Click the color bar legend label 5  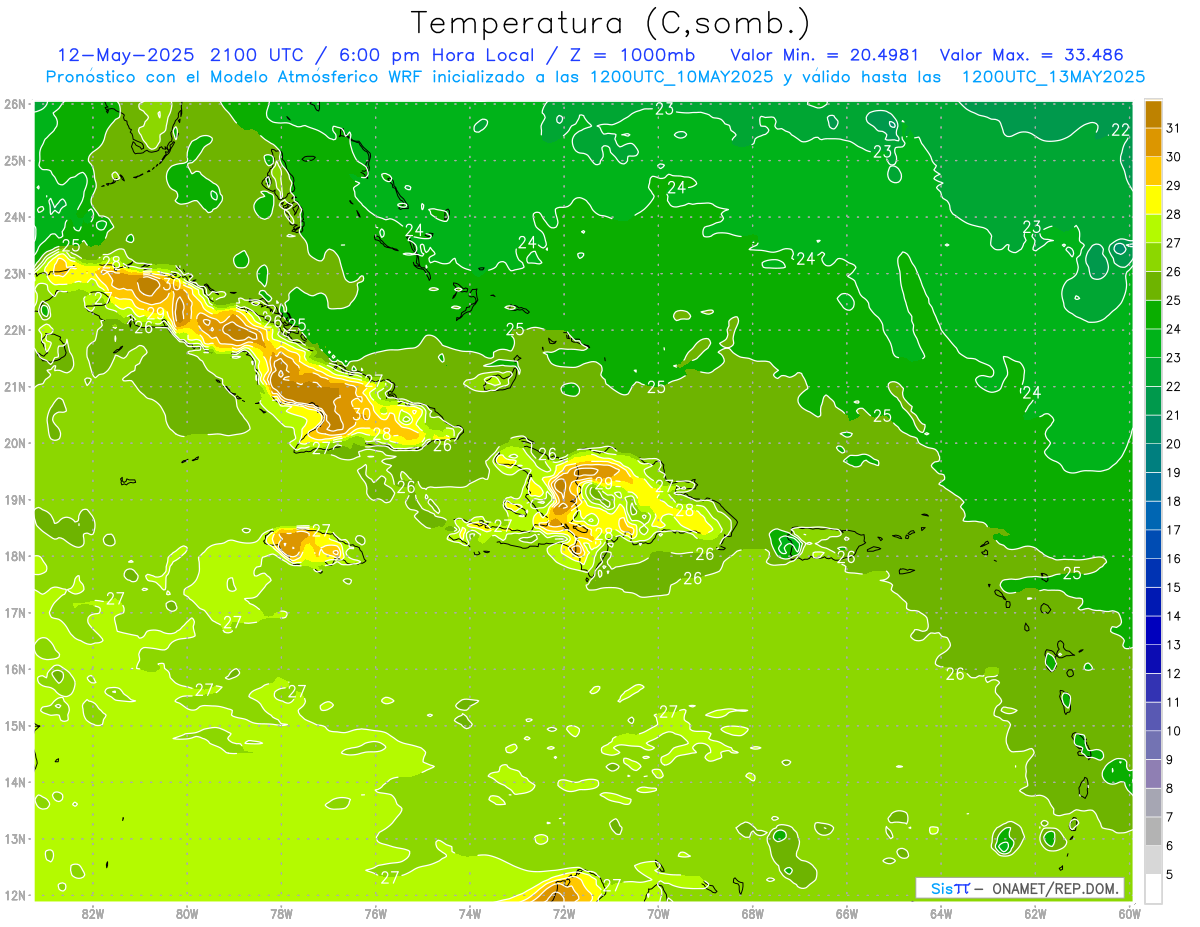click(x=1171, y=874)
